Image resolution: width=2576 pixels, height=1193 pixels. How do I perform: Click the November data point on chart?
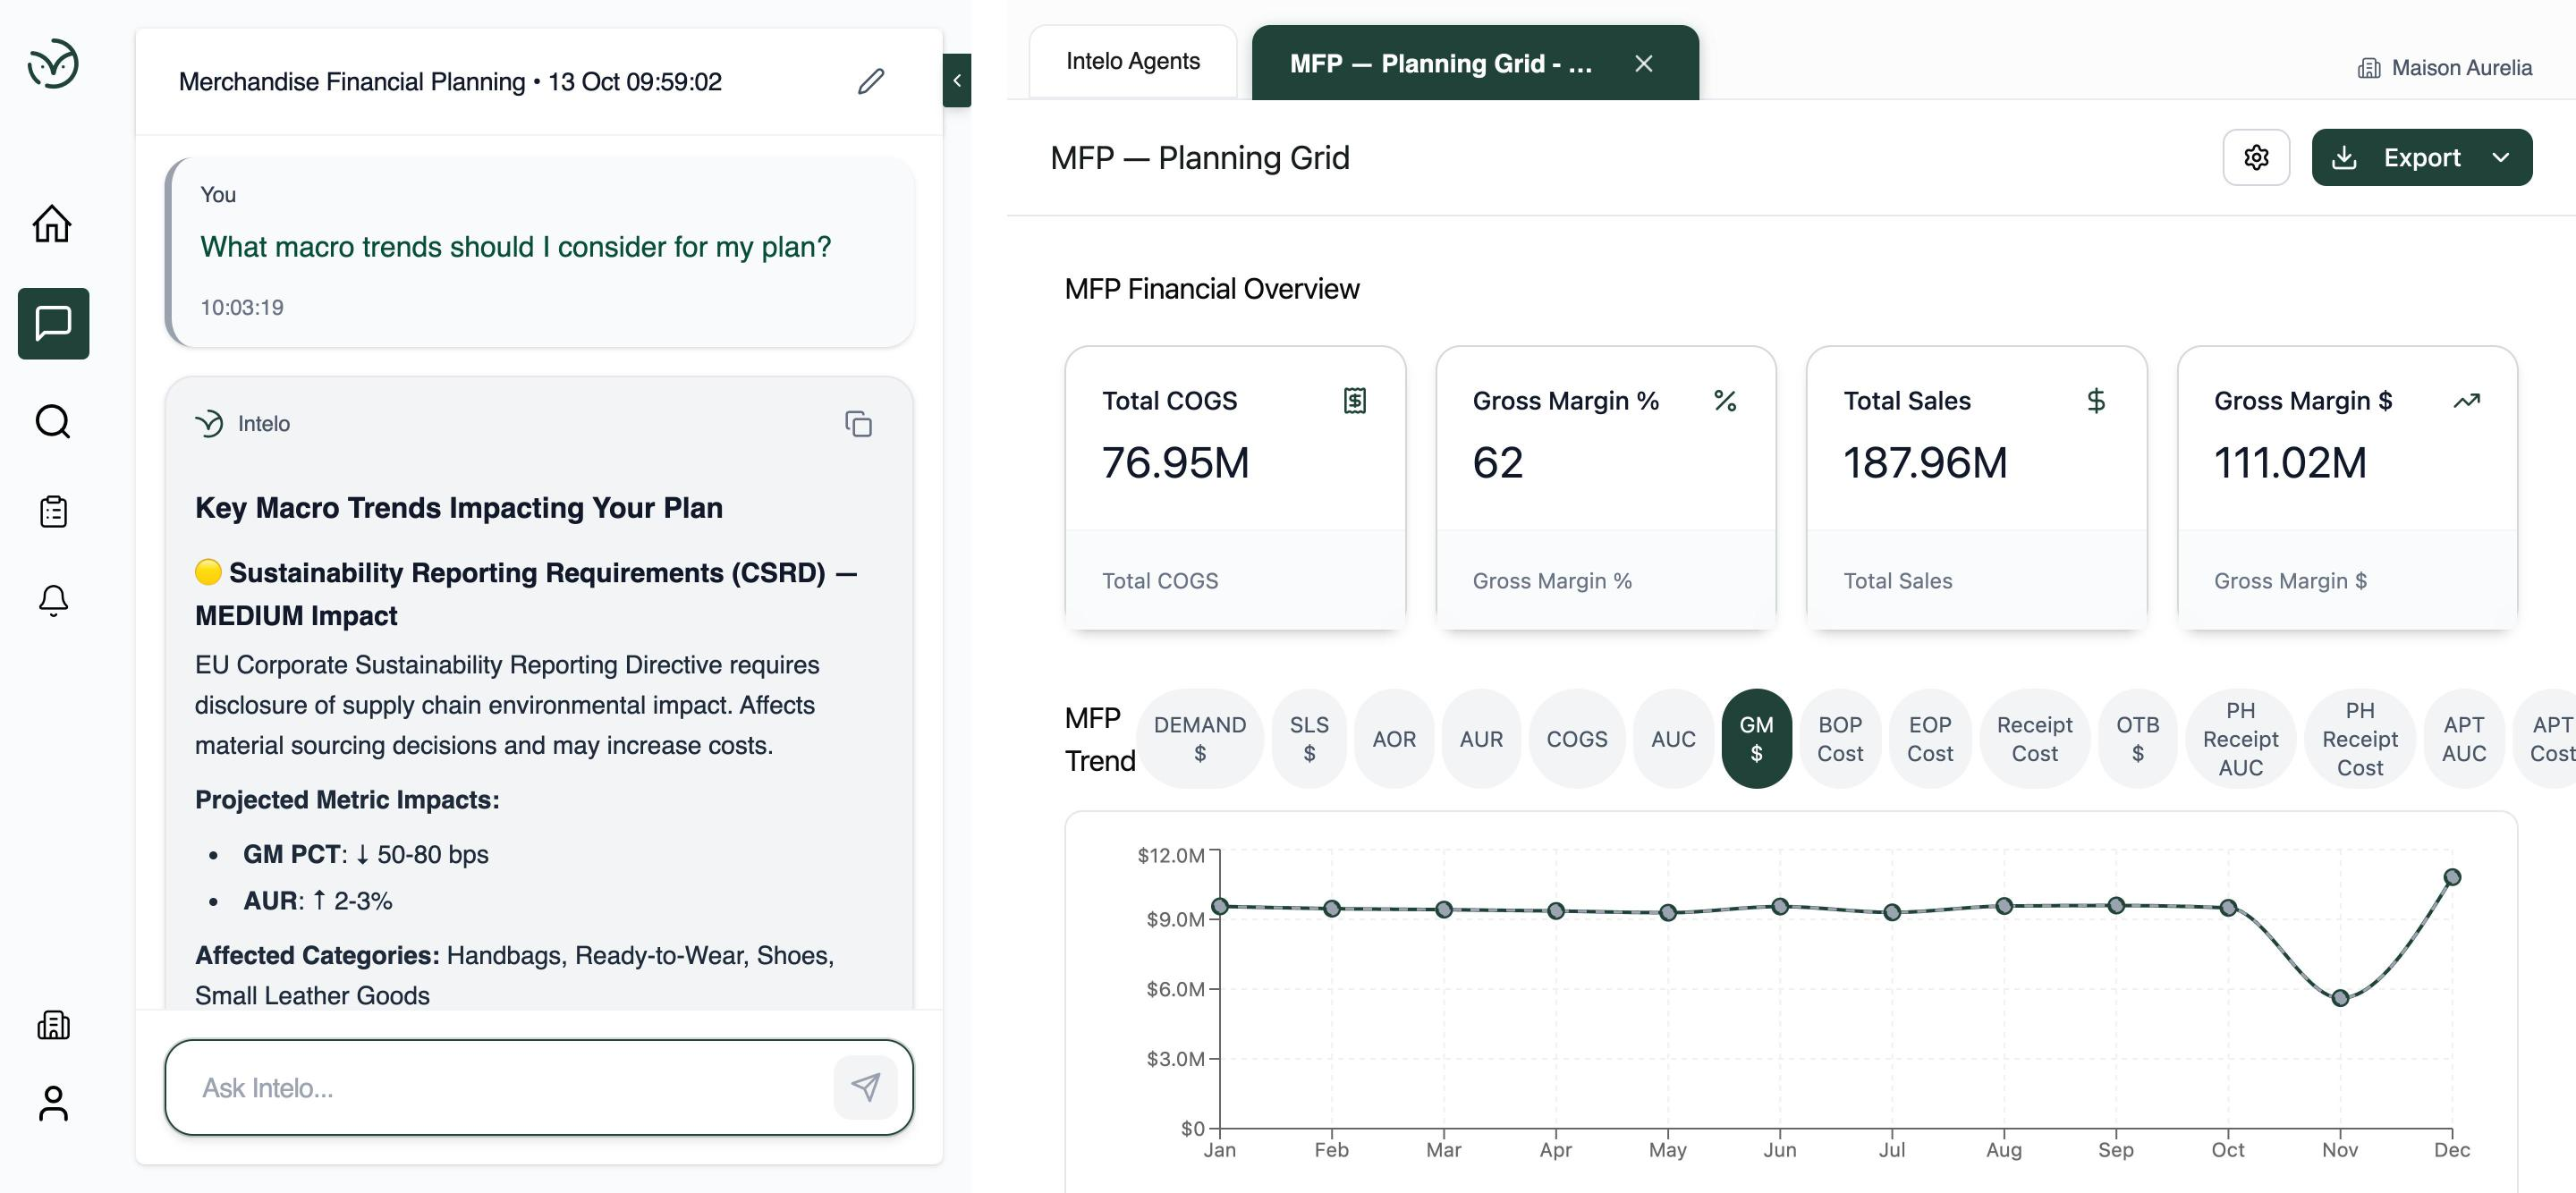pyautogui.click(x=2340, y=998)
